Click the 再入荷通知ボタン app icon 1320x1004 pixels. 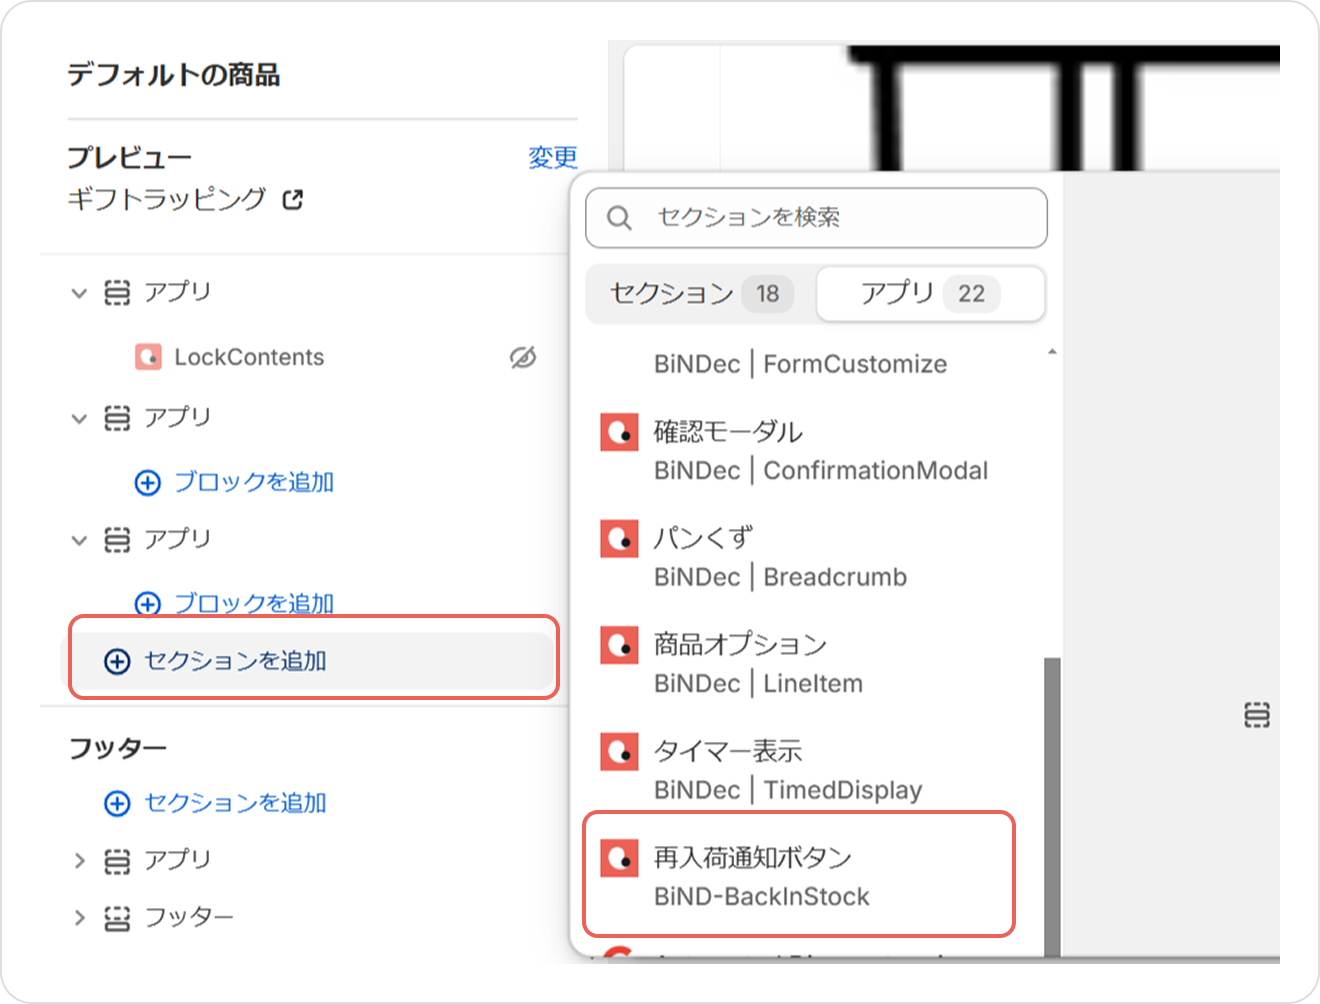[x=619, y=858]
